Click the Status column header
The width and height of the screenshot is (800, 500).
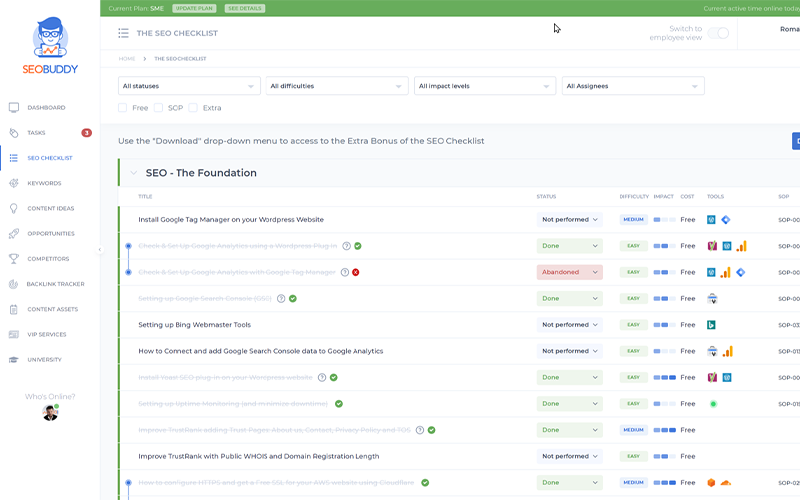coord(546,196)
